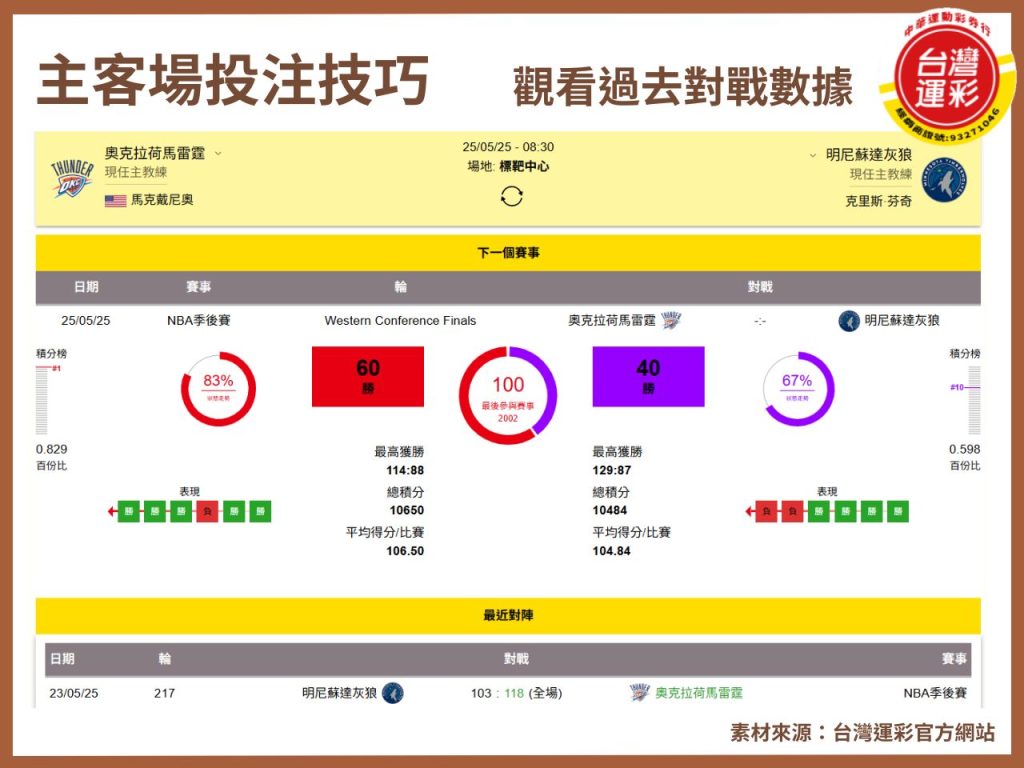Click the Western Conference Finals round text
This screenshot has width=1024, height=768.
point(400,321)
